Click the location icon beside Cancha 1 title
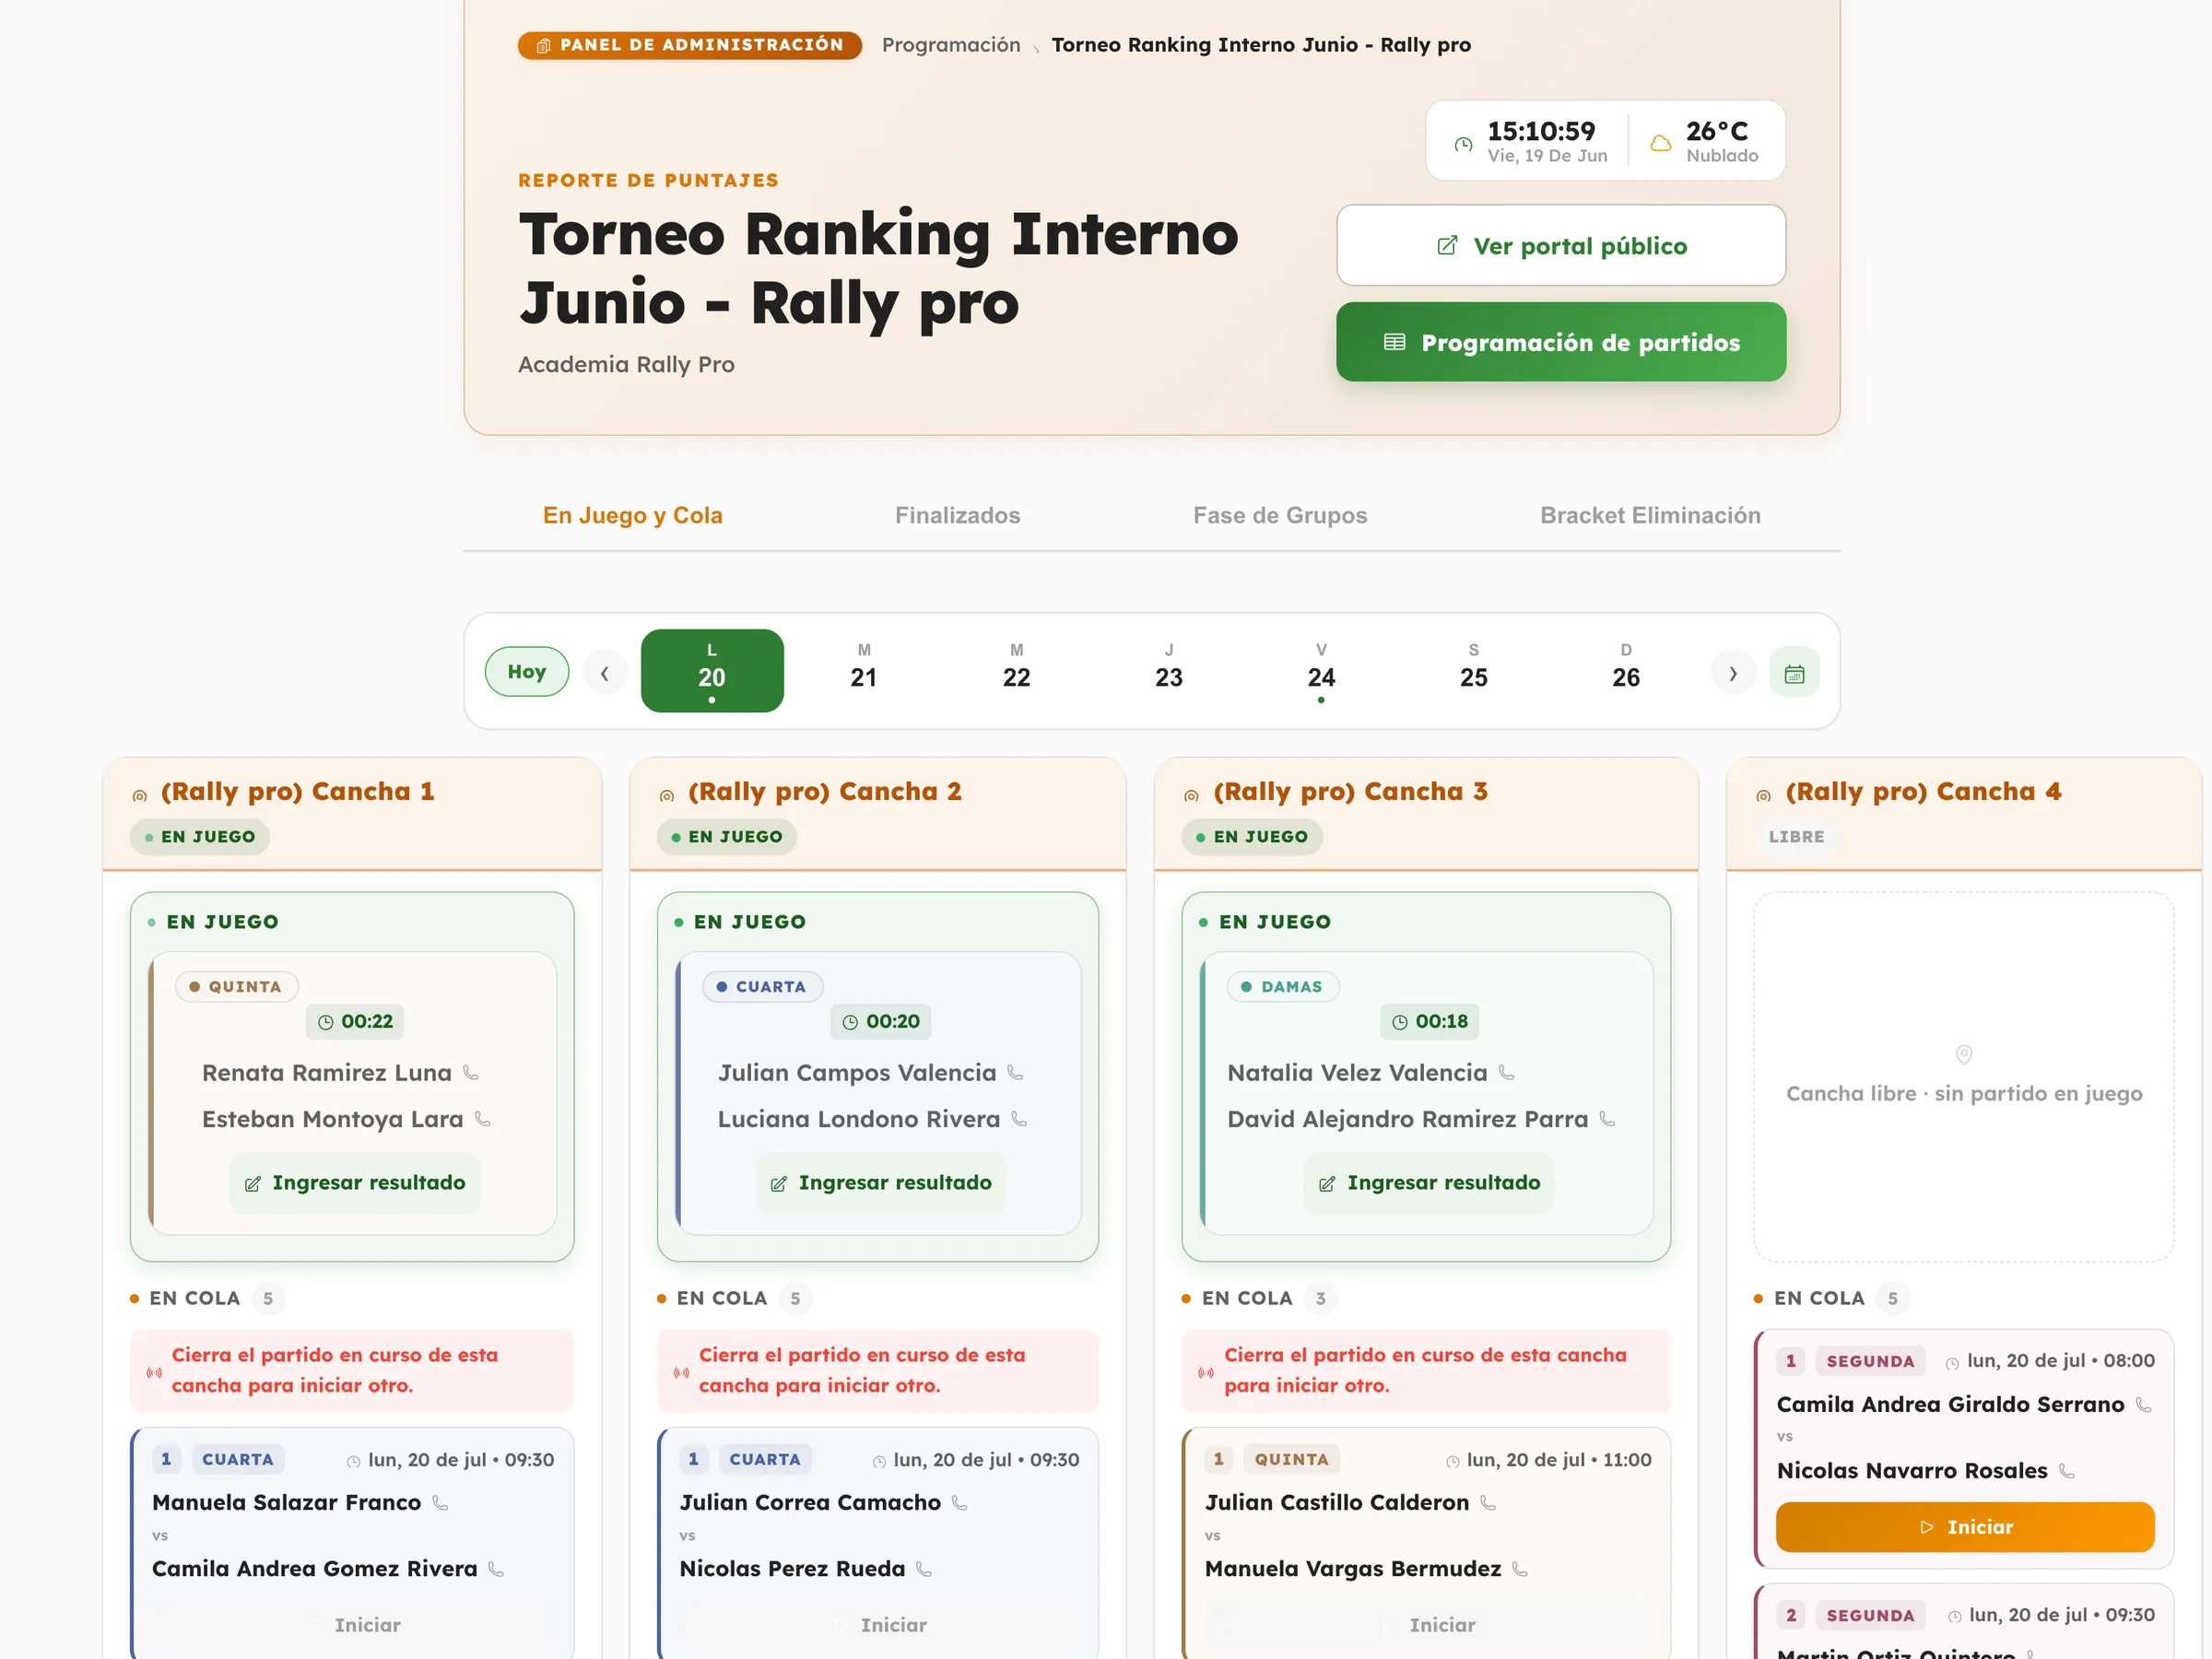The image size is (2212, 1659). (x=140, y=796)
